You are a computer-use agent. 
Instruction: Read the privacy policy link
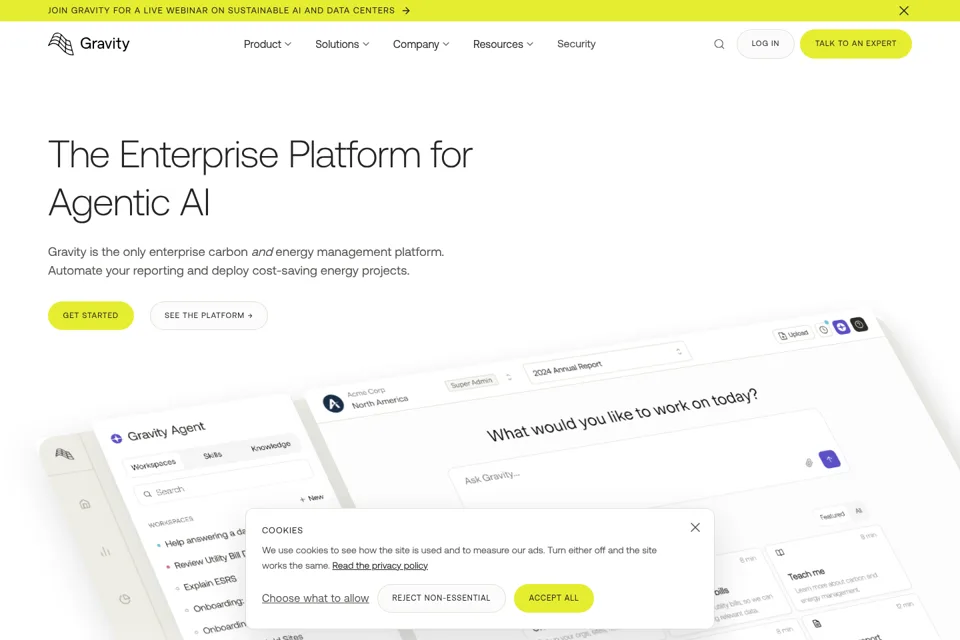point(380,565)
